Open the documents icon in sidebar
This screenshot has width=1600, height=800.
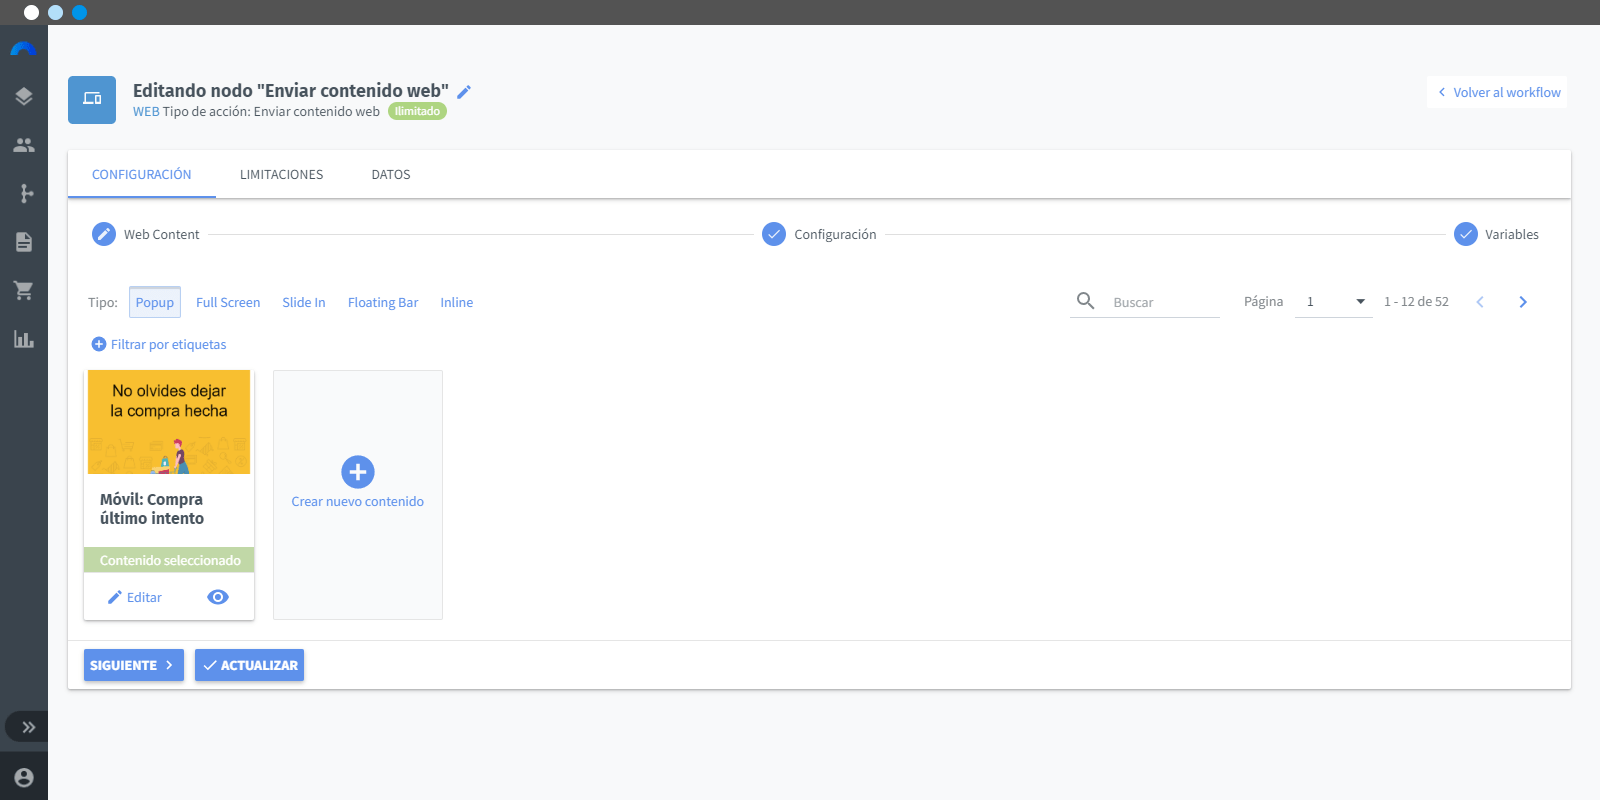tap(24, 242)
